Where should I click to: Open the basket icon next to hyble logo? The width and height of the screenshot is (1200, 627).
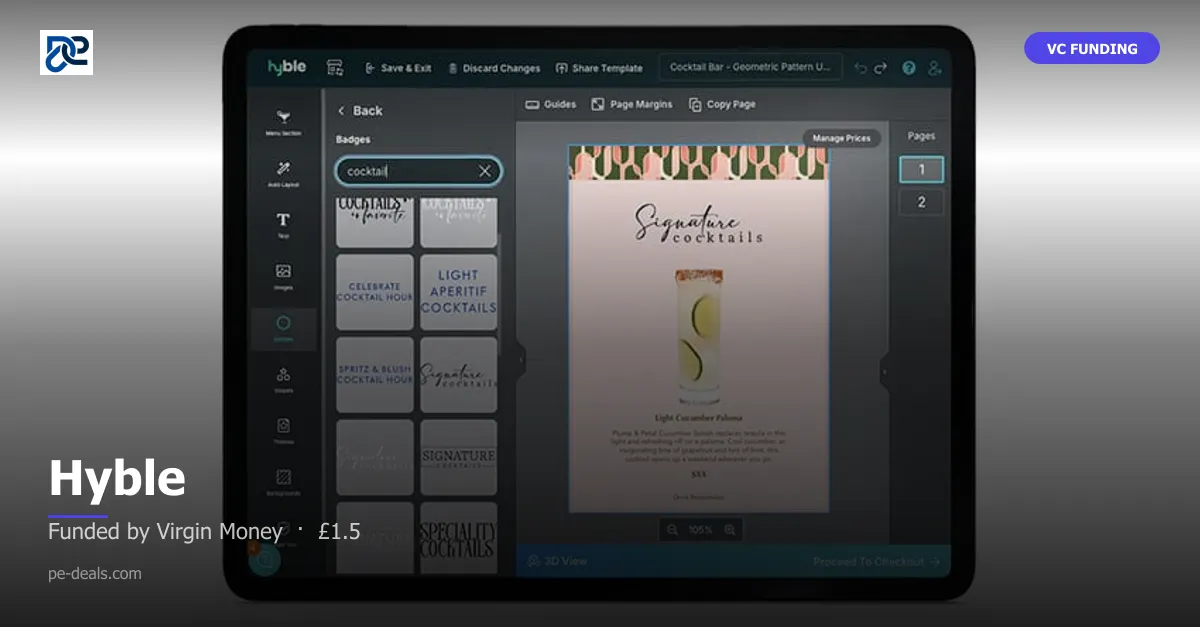point(335,68)
